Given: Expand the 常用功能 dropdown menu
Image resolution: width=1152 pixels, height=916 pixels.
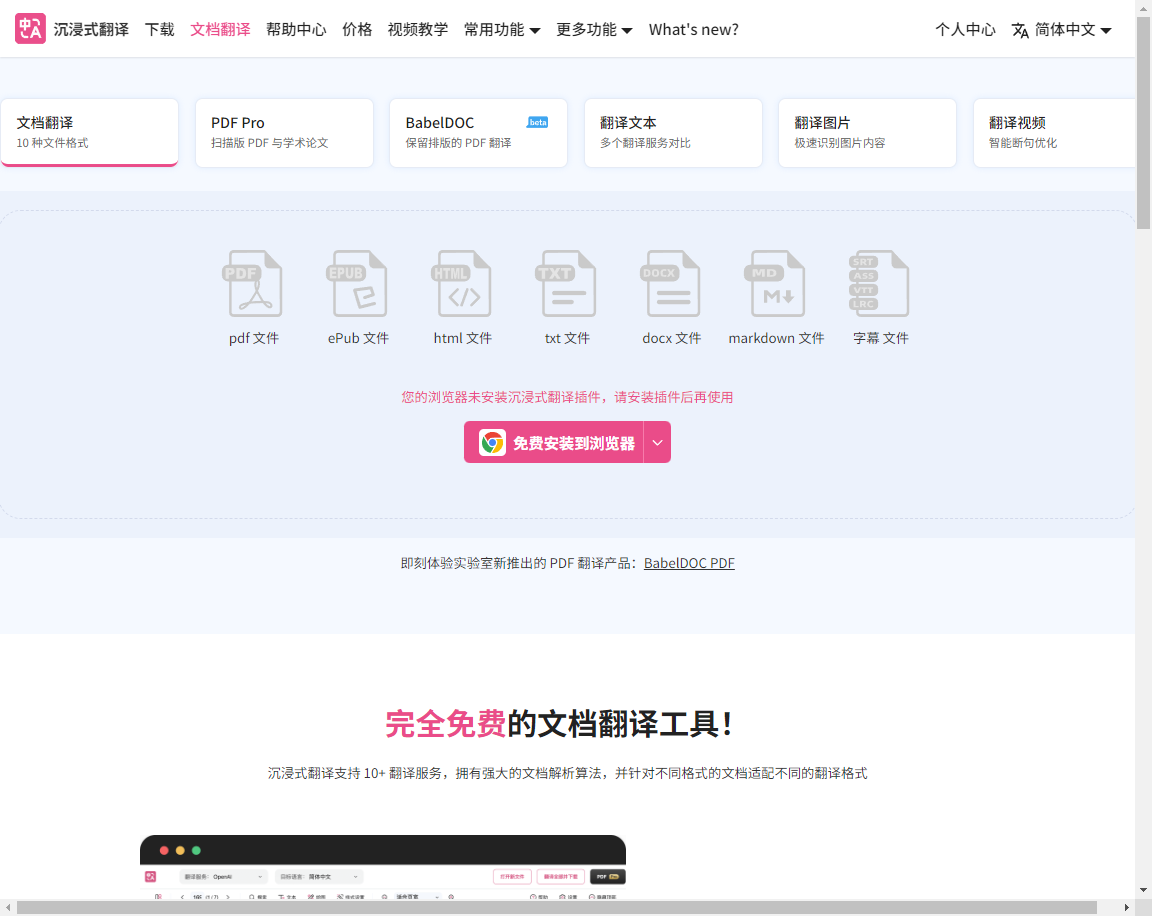Looking at the screenshot, I should point(502,29).
